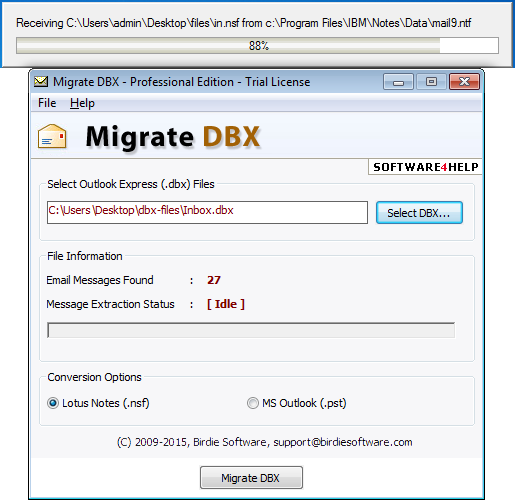This screenshot has height=500, width=515.
Task: Click the Migrate DBX envelope logo
Action: 52,136
